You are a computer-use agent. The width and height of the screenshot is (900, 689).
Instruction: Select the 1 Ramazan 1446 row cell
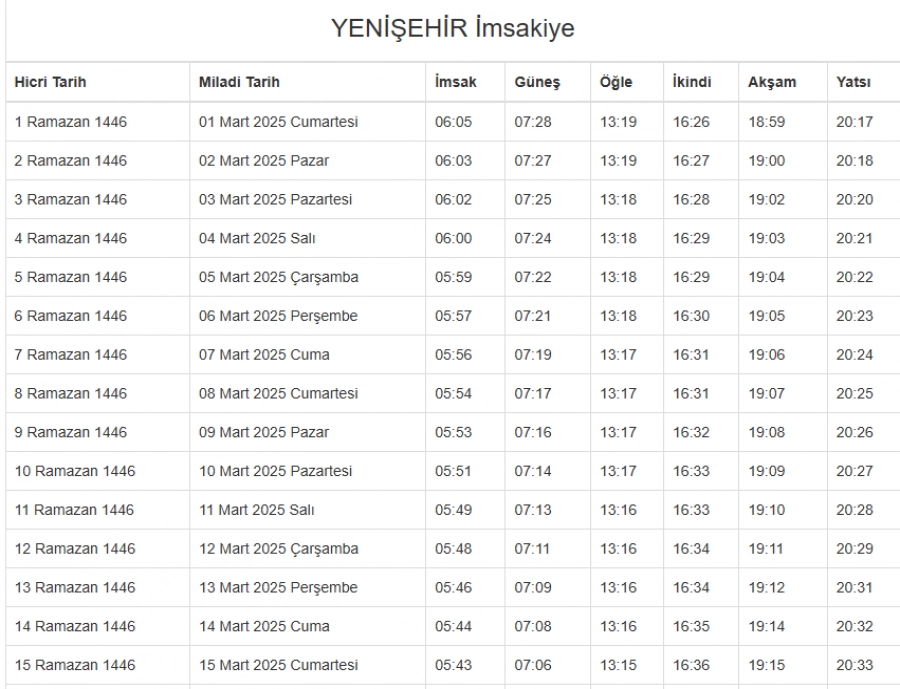[71, 122]
